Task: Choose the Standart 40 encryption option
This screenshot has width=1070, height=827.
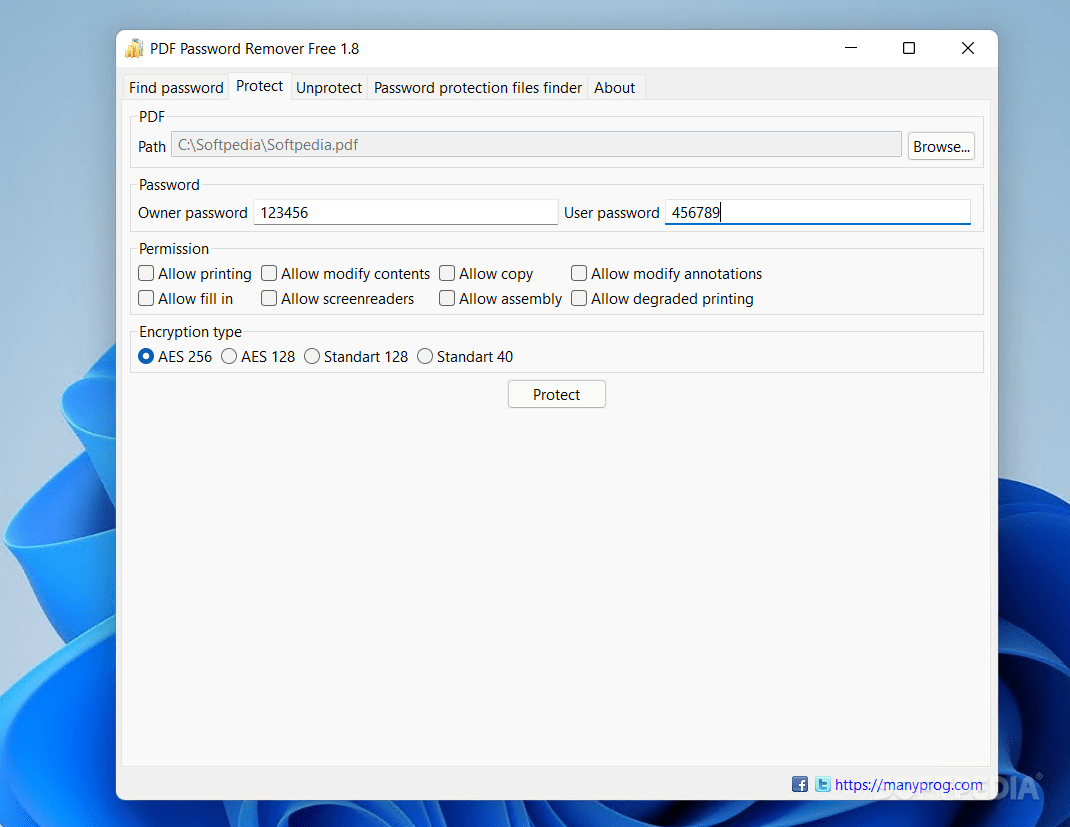Action: click(424, 356)
